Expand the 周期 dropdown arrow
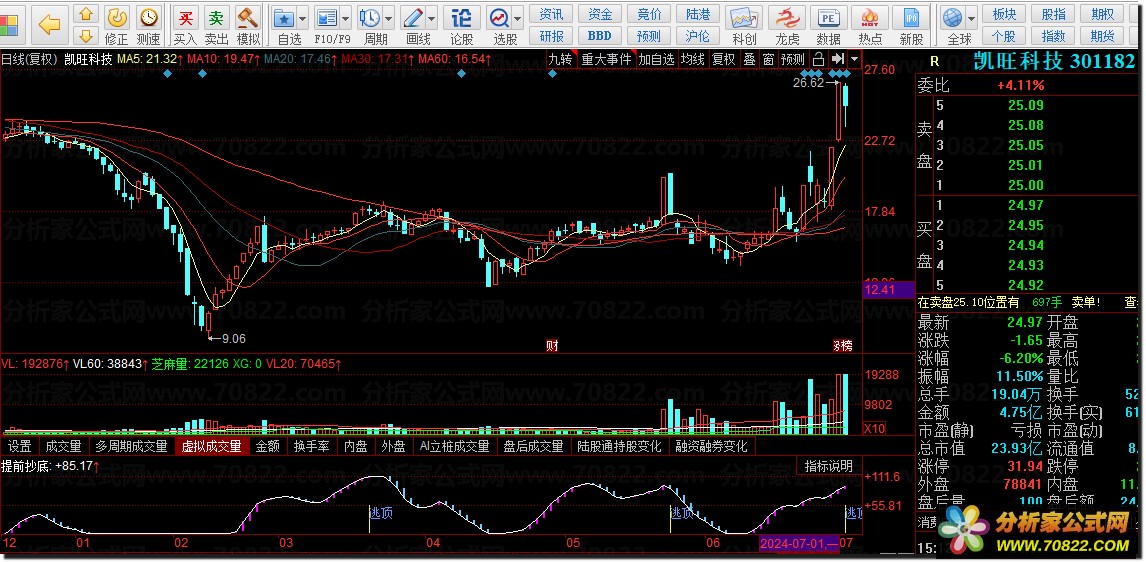1146x562 pixels. pyautogui.click(x=387, y=19)
